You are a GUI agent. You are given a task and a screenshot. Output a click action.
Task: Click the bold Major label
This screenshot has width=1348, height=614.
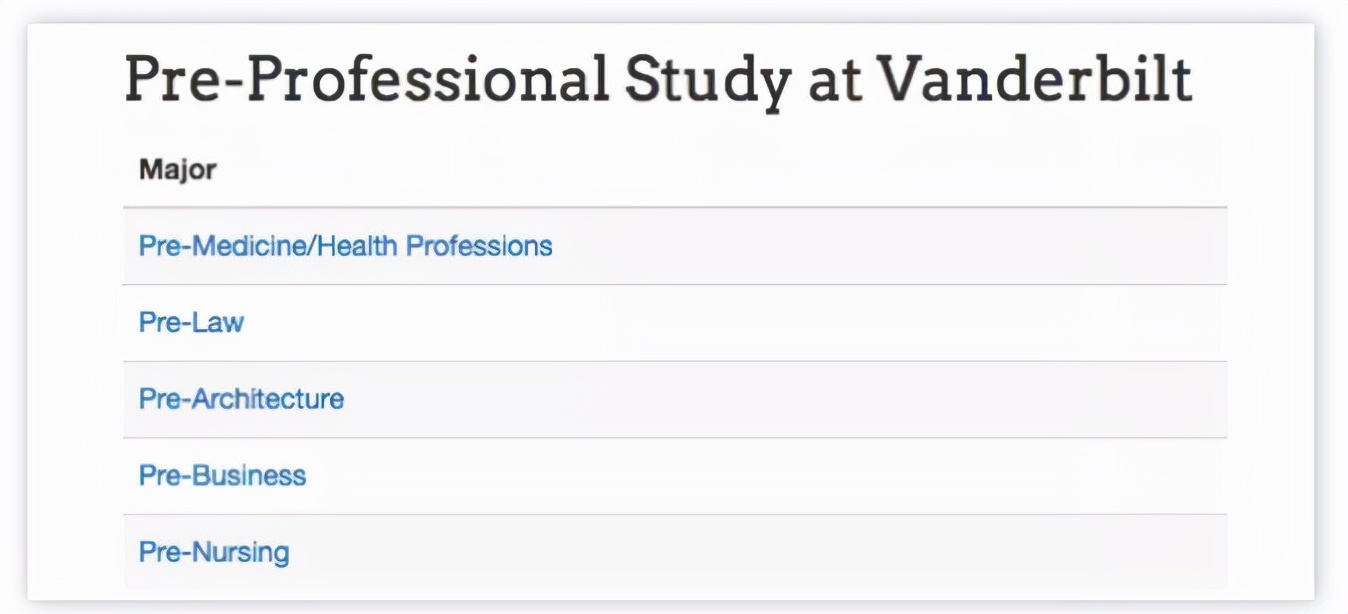[x=177, y=170]
